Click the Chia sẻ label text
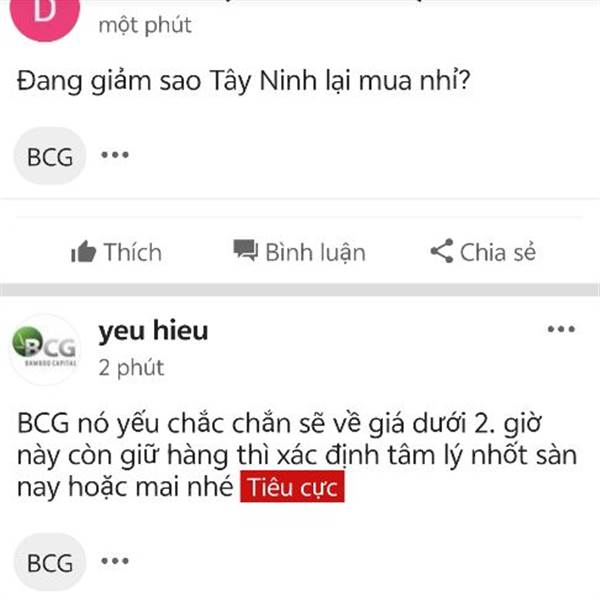Viewport: 600px width, 600px height. (498, 252)
